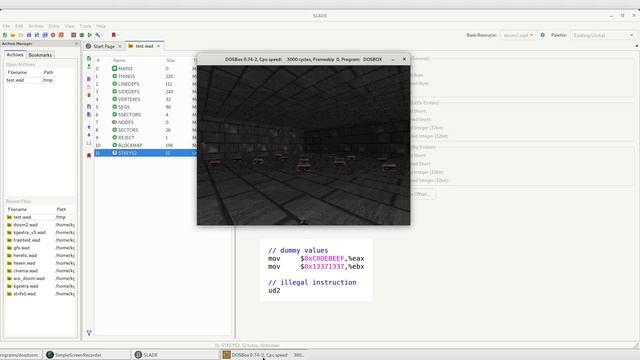Click the Close All archives icon

[x=61, y=35]
